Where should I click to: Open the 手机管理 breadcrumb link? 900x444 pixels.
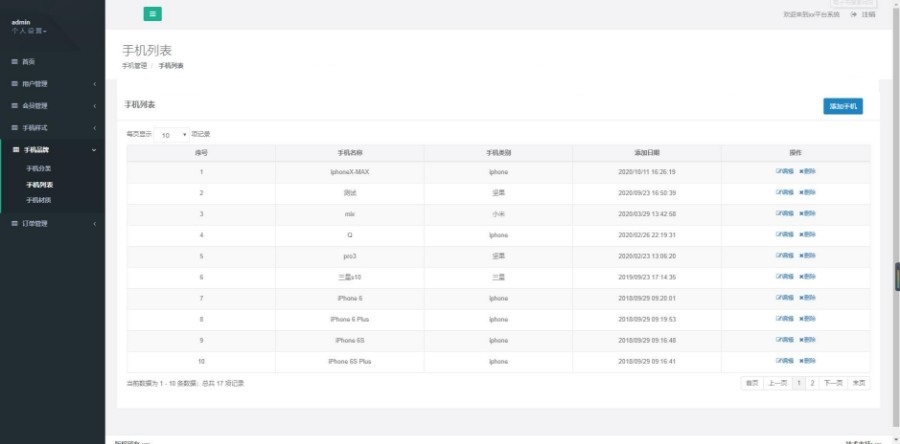pyautogui.click(x=134, y=66)
